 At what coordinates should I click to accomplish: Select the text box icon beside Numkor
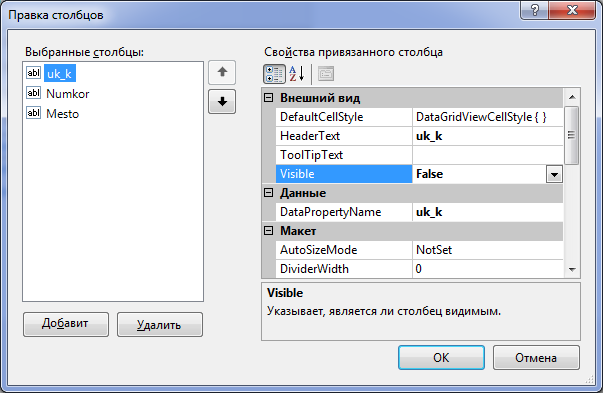click(33, 93)
